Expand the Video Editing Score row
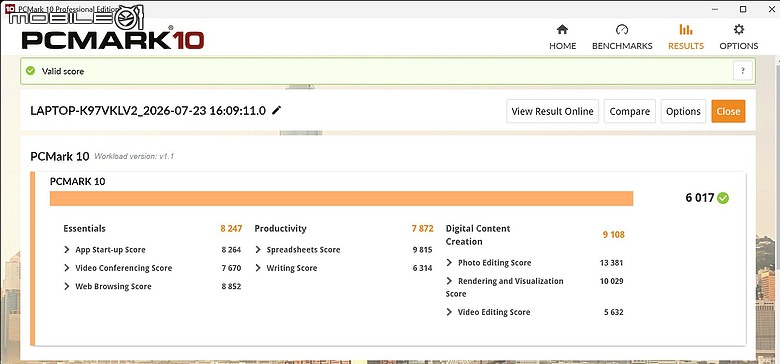The width and height of the screenshot is (780, 364). (x=449, y=312)
